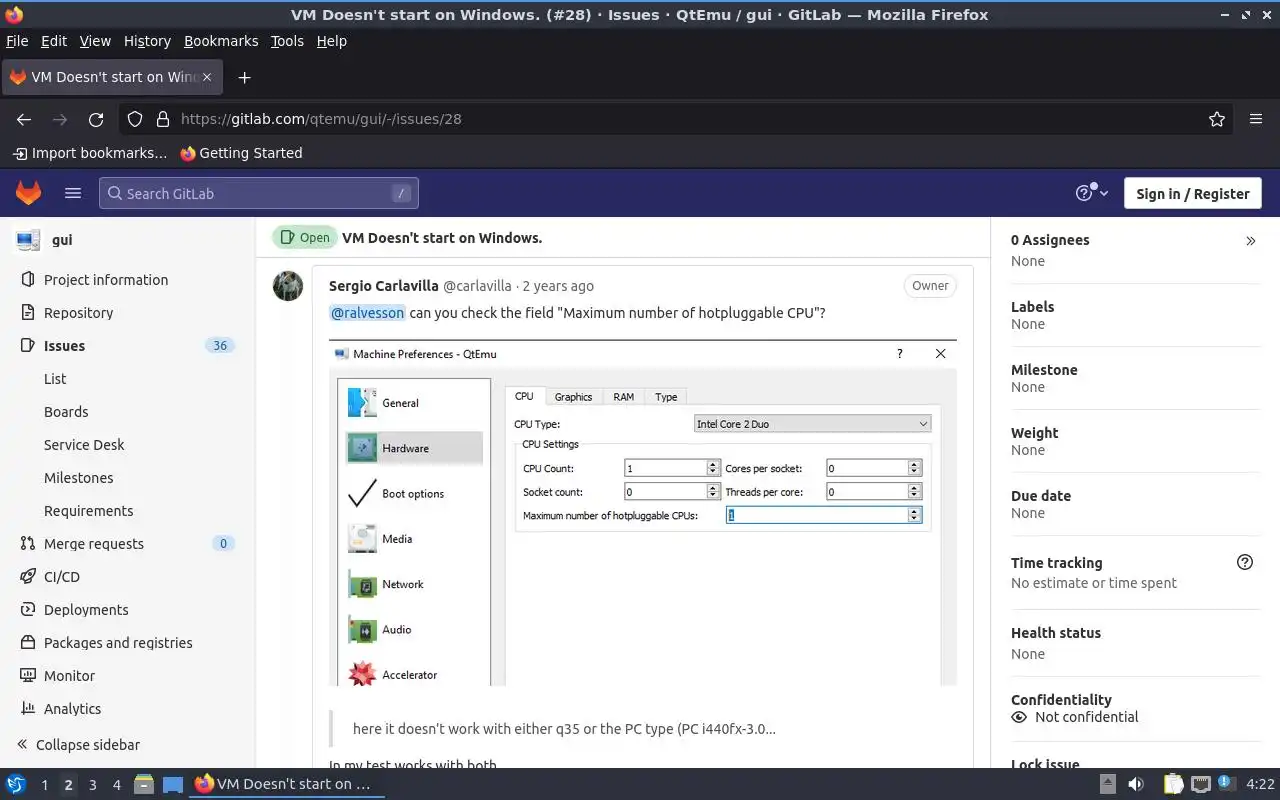Image resolution: width=1280 pixels, height=800 pixels.
Task: Click the CI/CD rocket icon
Action: pyautogui.click(x=28, y=577)
